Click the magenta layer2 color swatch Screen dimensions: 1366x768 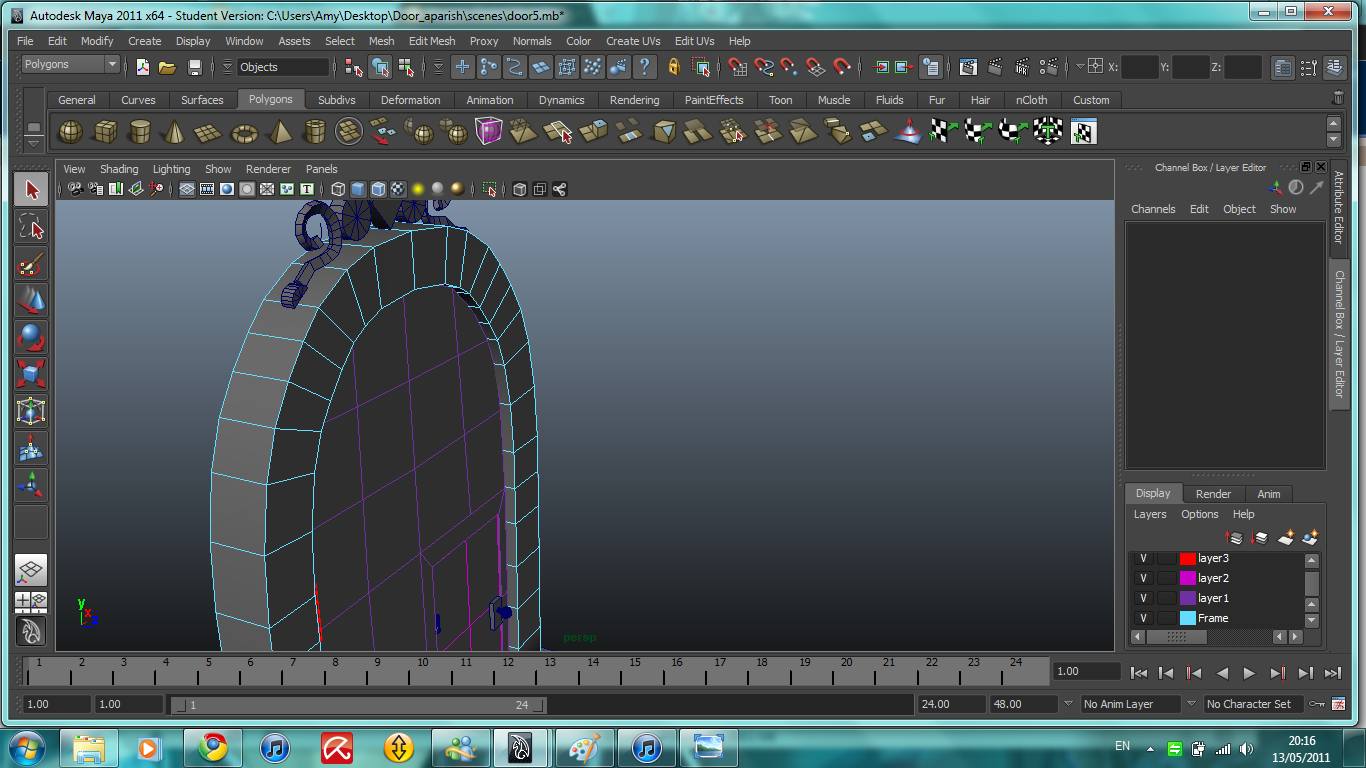click(1187, 578)
